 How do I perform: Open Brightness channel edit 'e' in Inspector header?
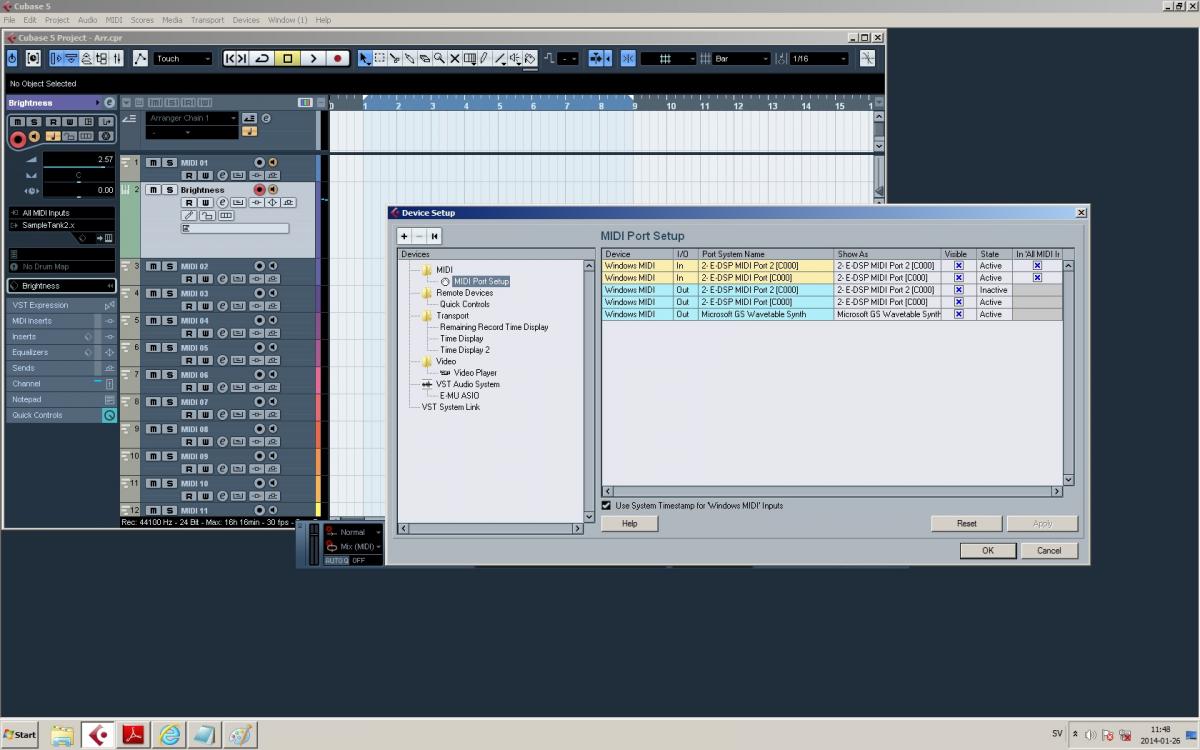[x=109, y=102]
